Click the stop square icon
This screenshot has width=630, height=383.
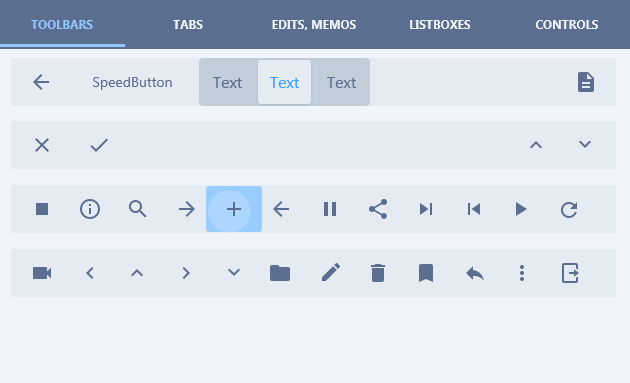pyautogui.click(x=42, y=209)
